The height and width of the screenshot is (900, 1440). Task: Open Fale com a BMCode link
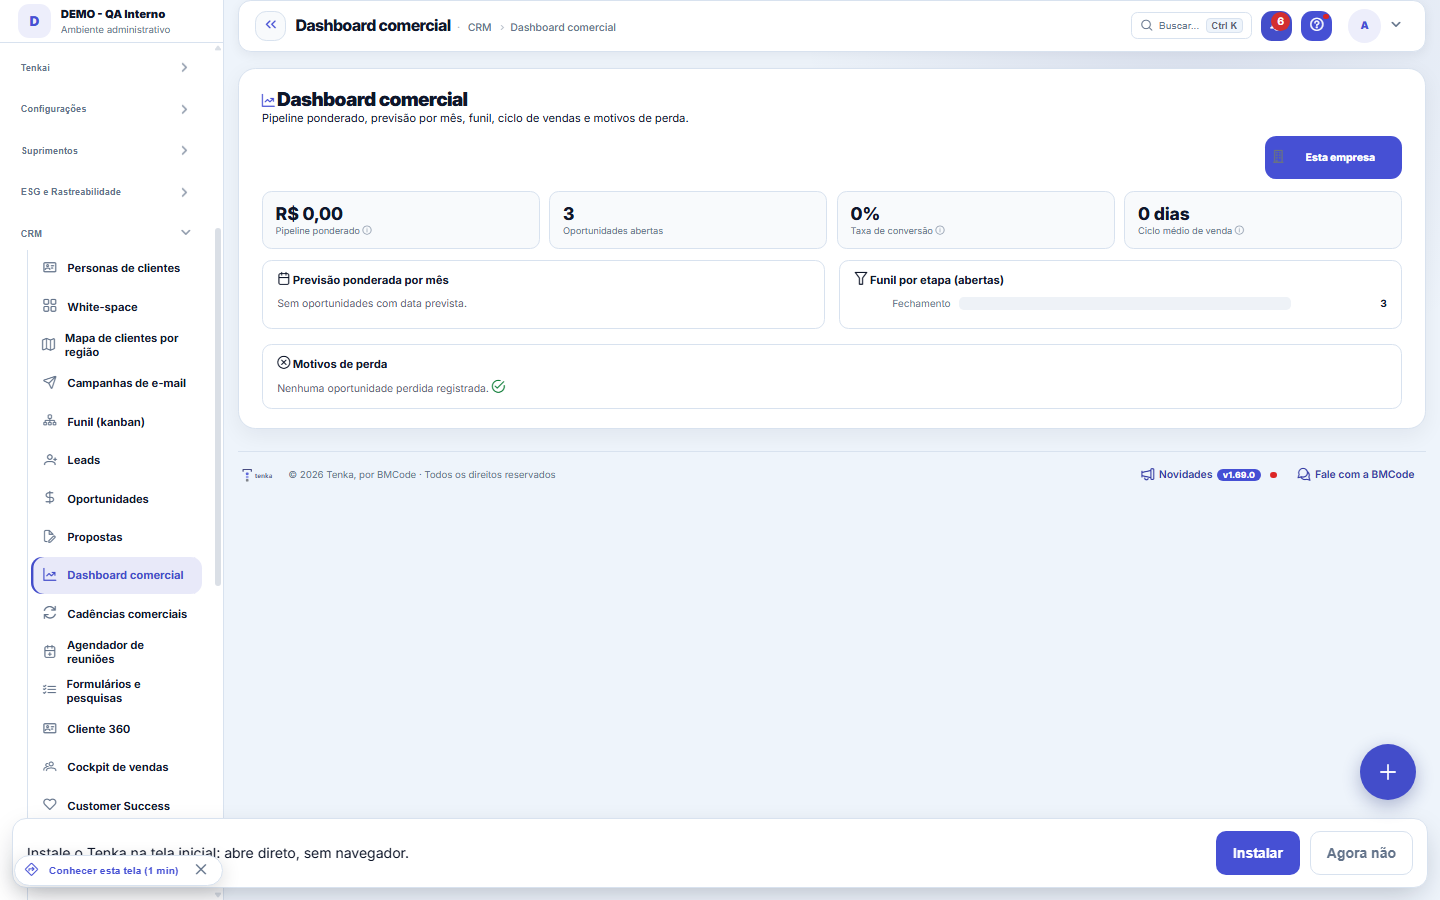pos(1356,475)
